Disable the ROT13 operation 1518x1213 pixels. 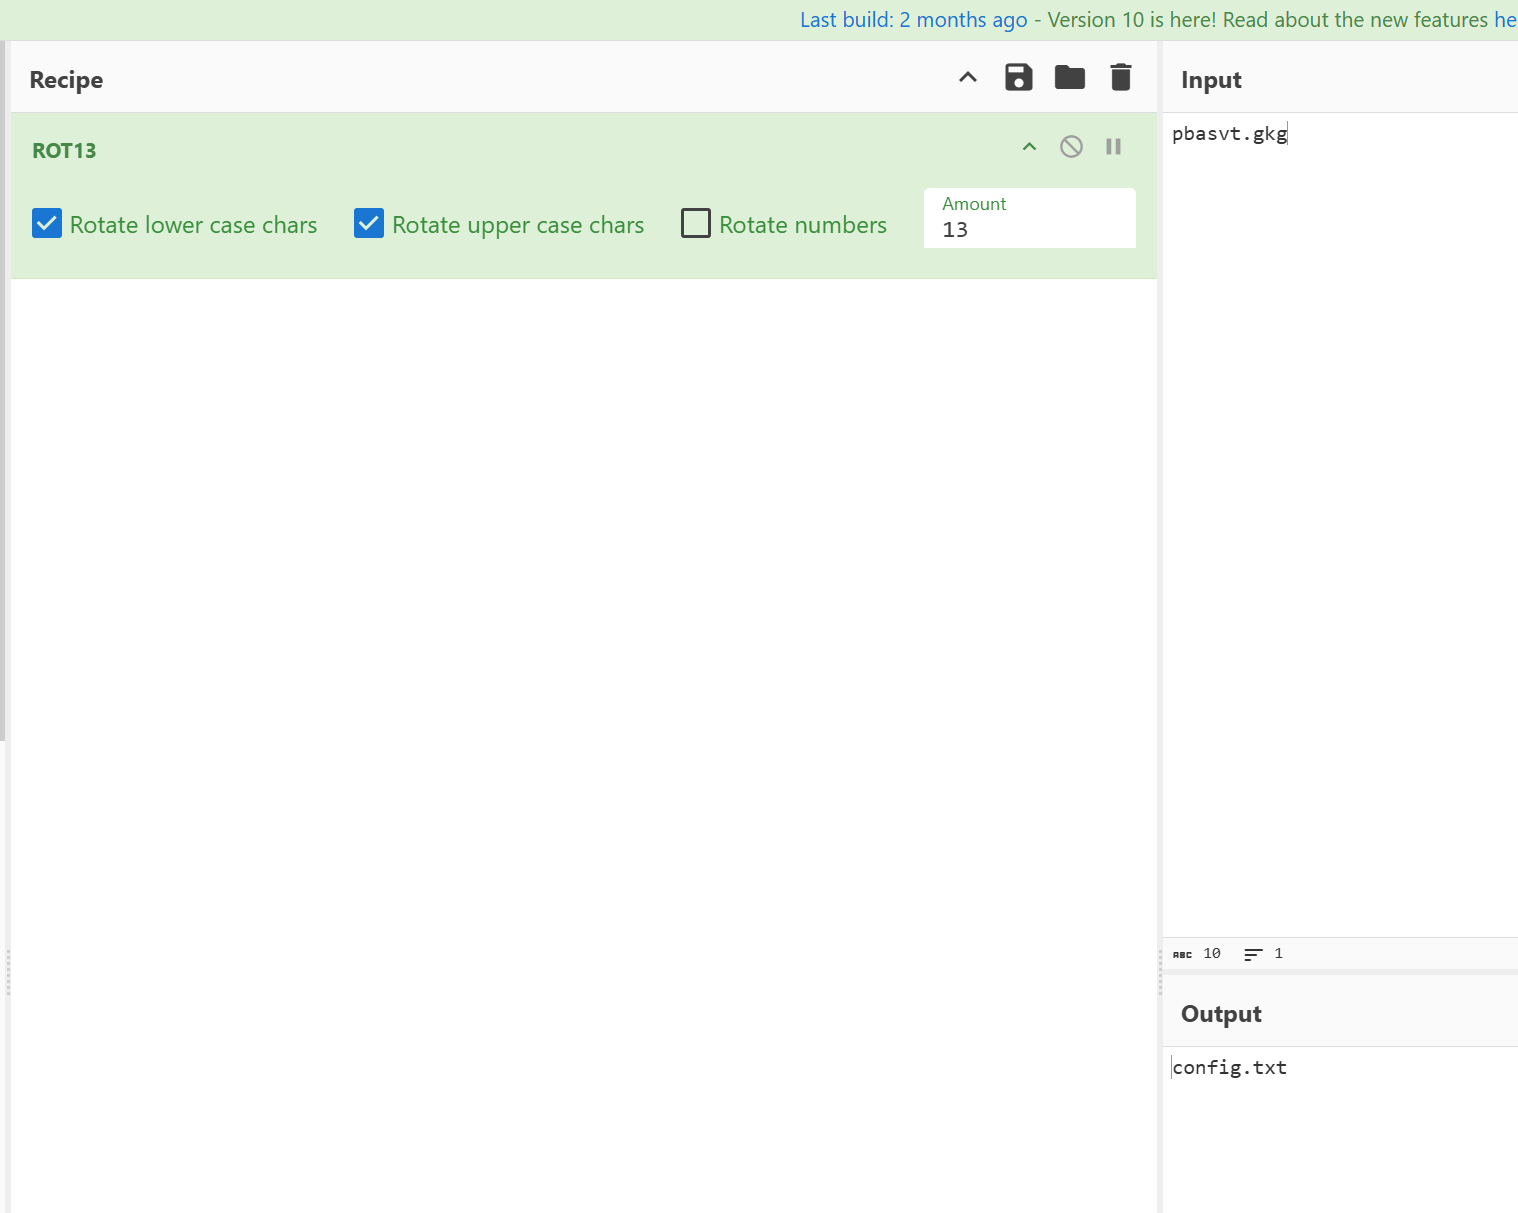click(1071, 147)
